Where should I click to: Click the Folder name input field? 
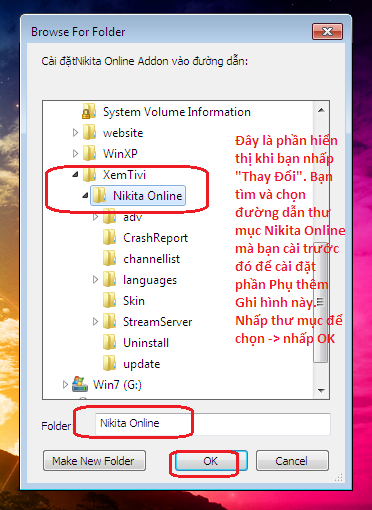pos(213,424)
